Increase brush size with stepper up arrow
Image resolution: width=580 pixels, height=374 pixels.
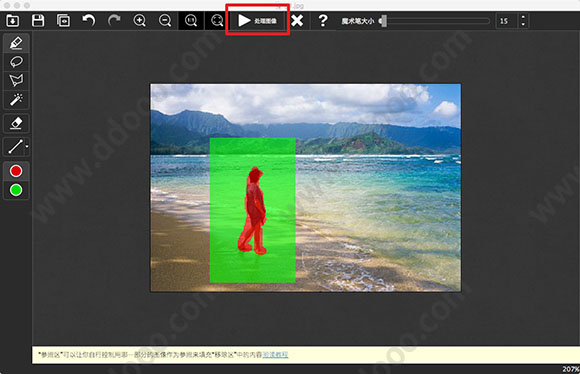click(x=523, y=17)
